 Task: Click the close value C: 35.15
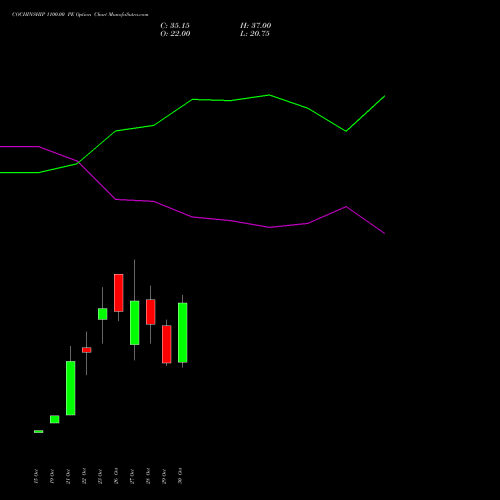pos(175,25)
